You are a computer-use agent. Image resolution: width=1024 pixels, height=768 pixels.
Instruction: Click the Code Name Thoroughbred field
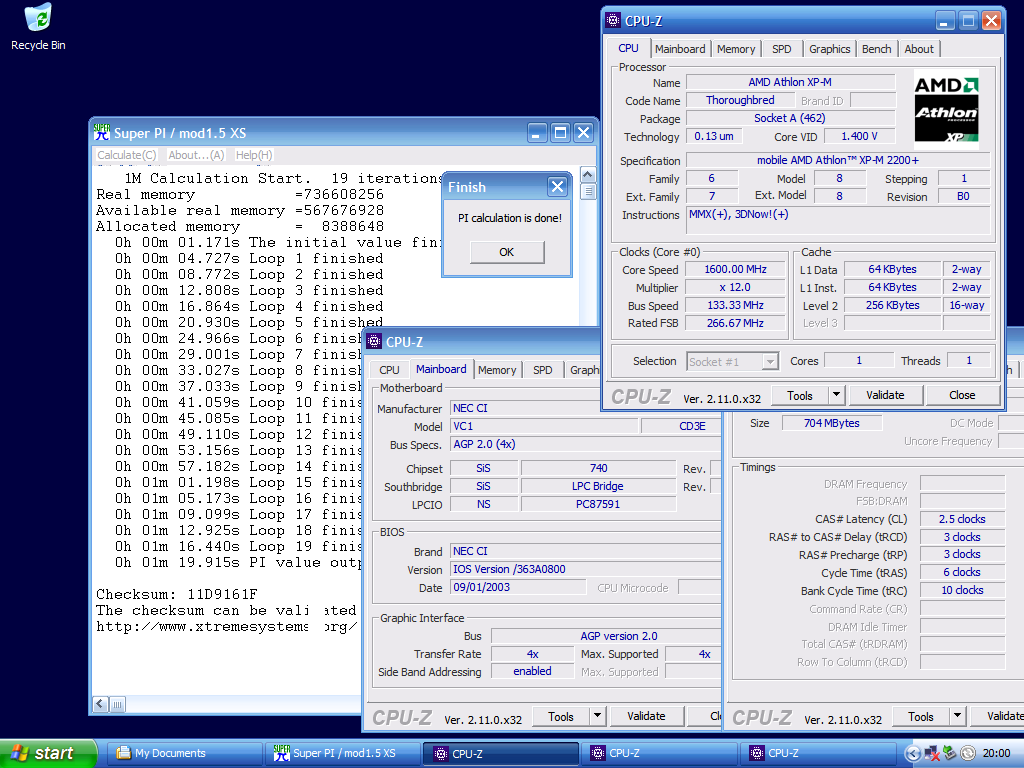740,101
